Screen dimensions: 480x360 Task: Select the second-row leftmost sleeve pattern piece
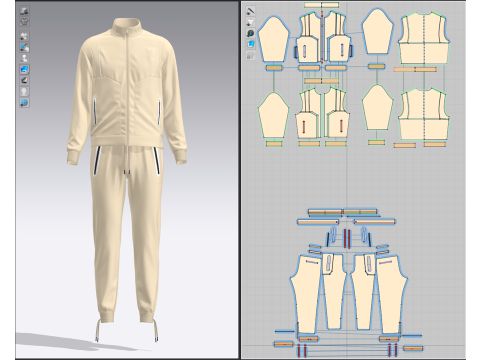[x=273, y=115]
